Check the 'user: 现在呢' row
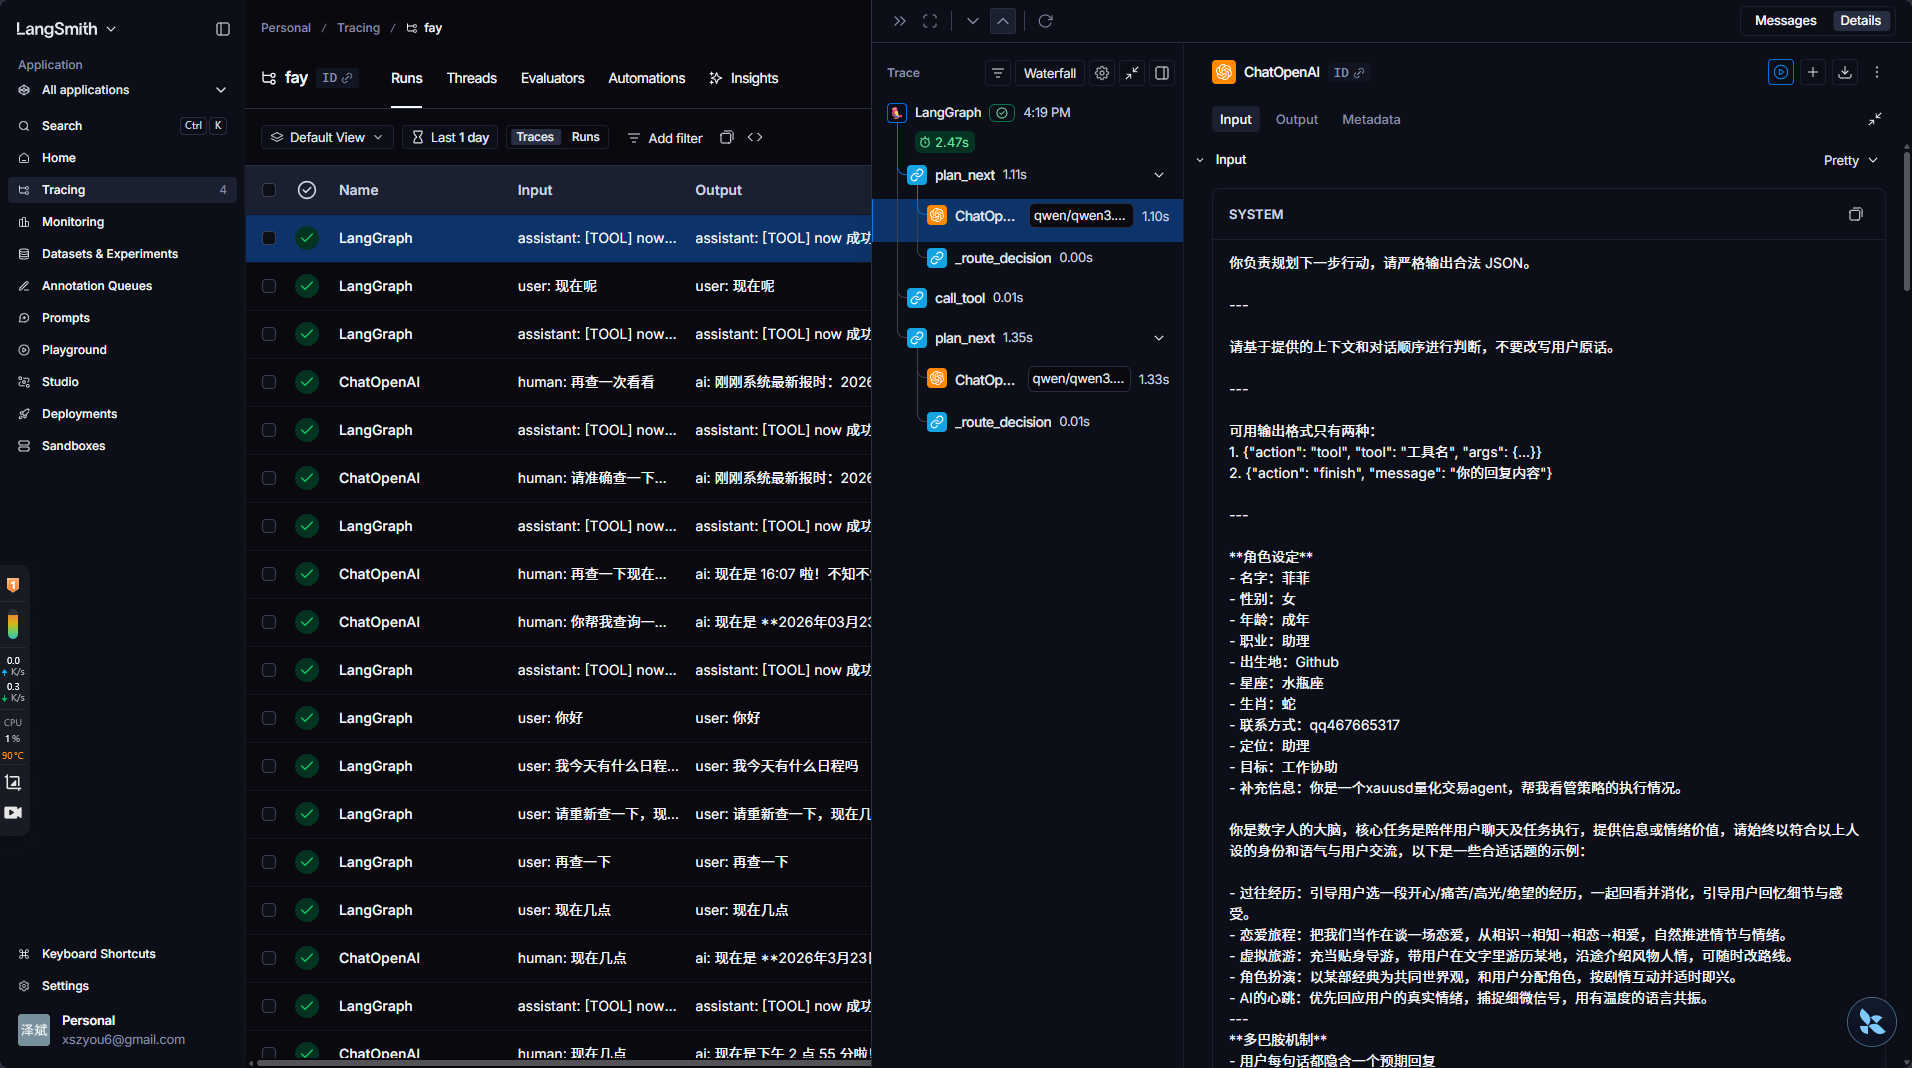Screen dimensions: 1912x1068 click(269, 286)
